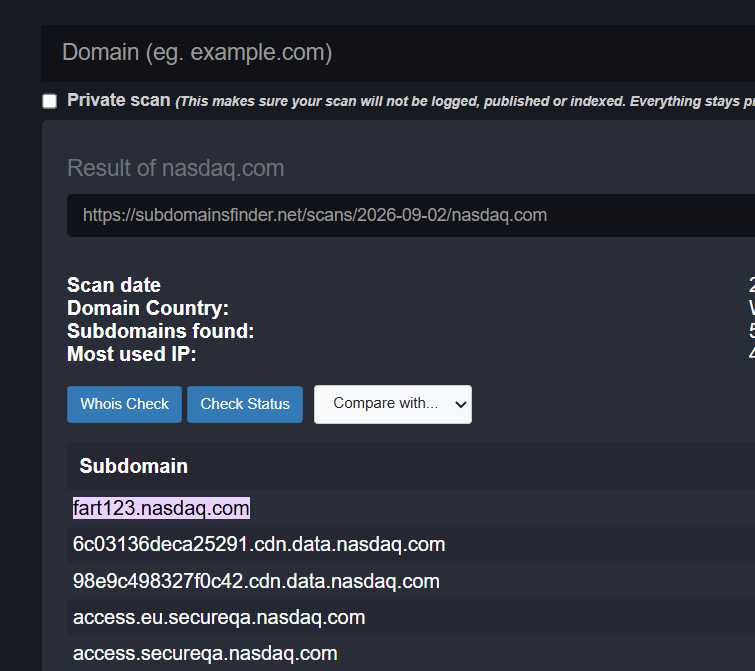Click the Subdomain column header
This screenshot has width=755, height=671.
(x=133, y=466)
